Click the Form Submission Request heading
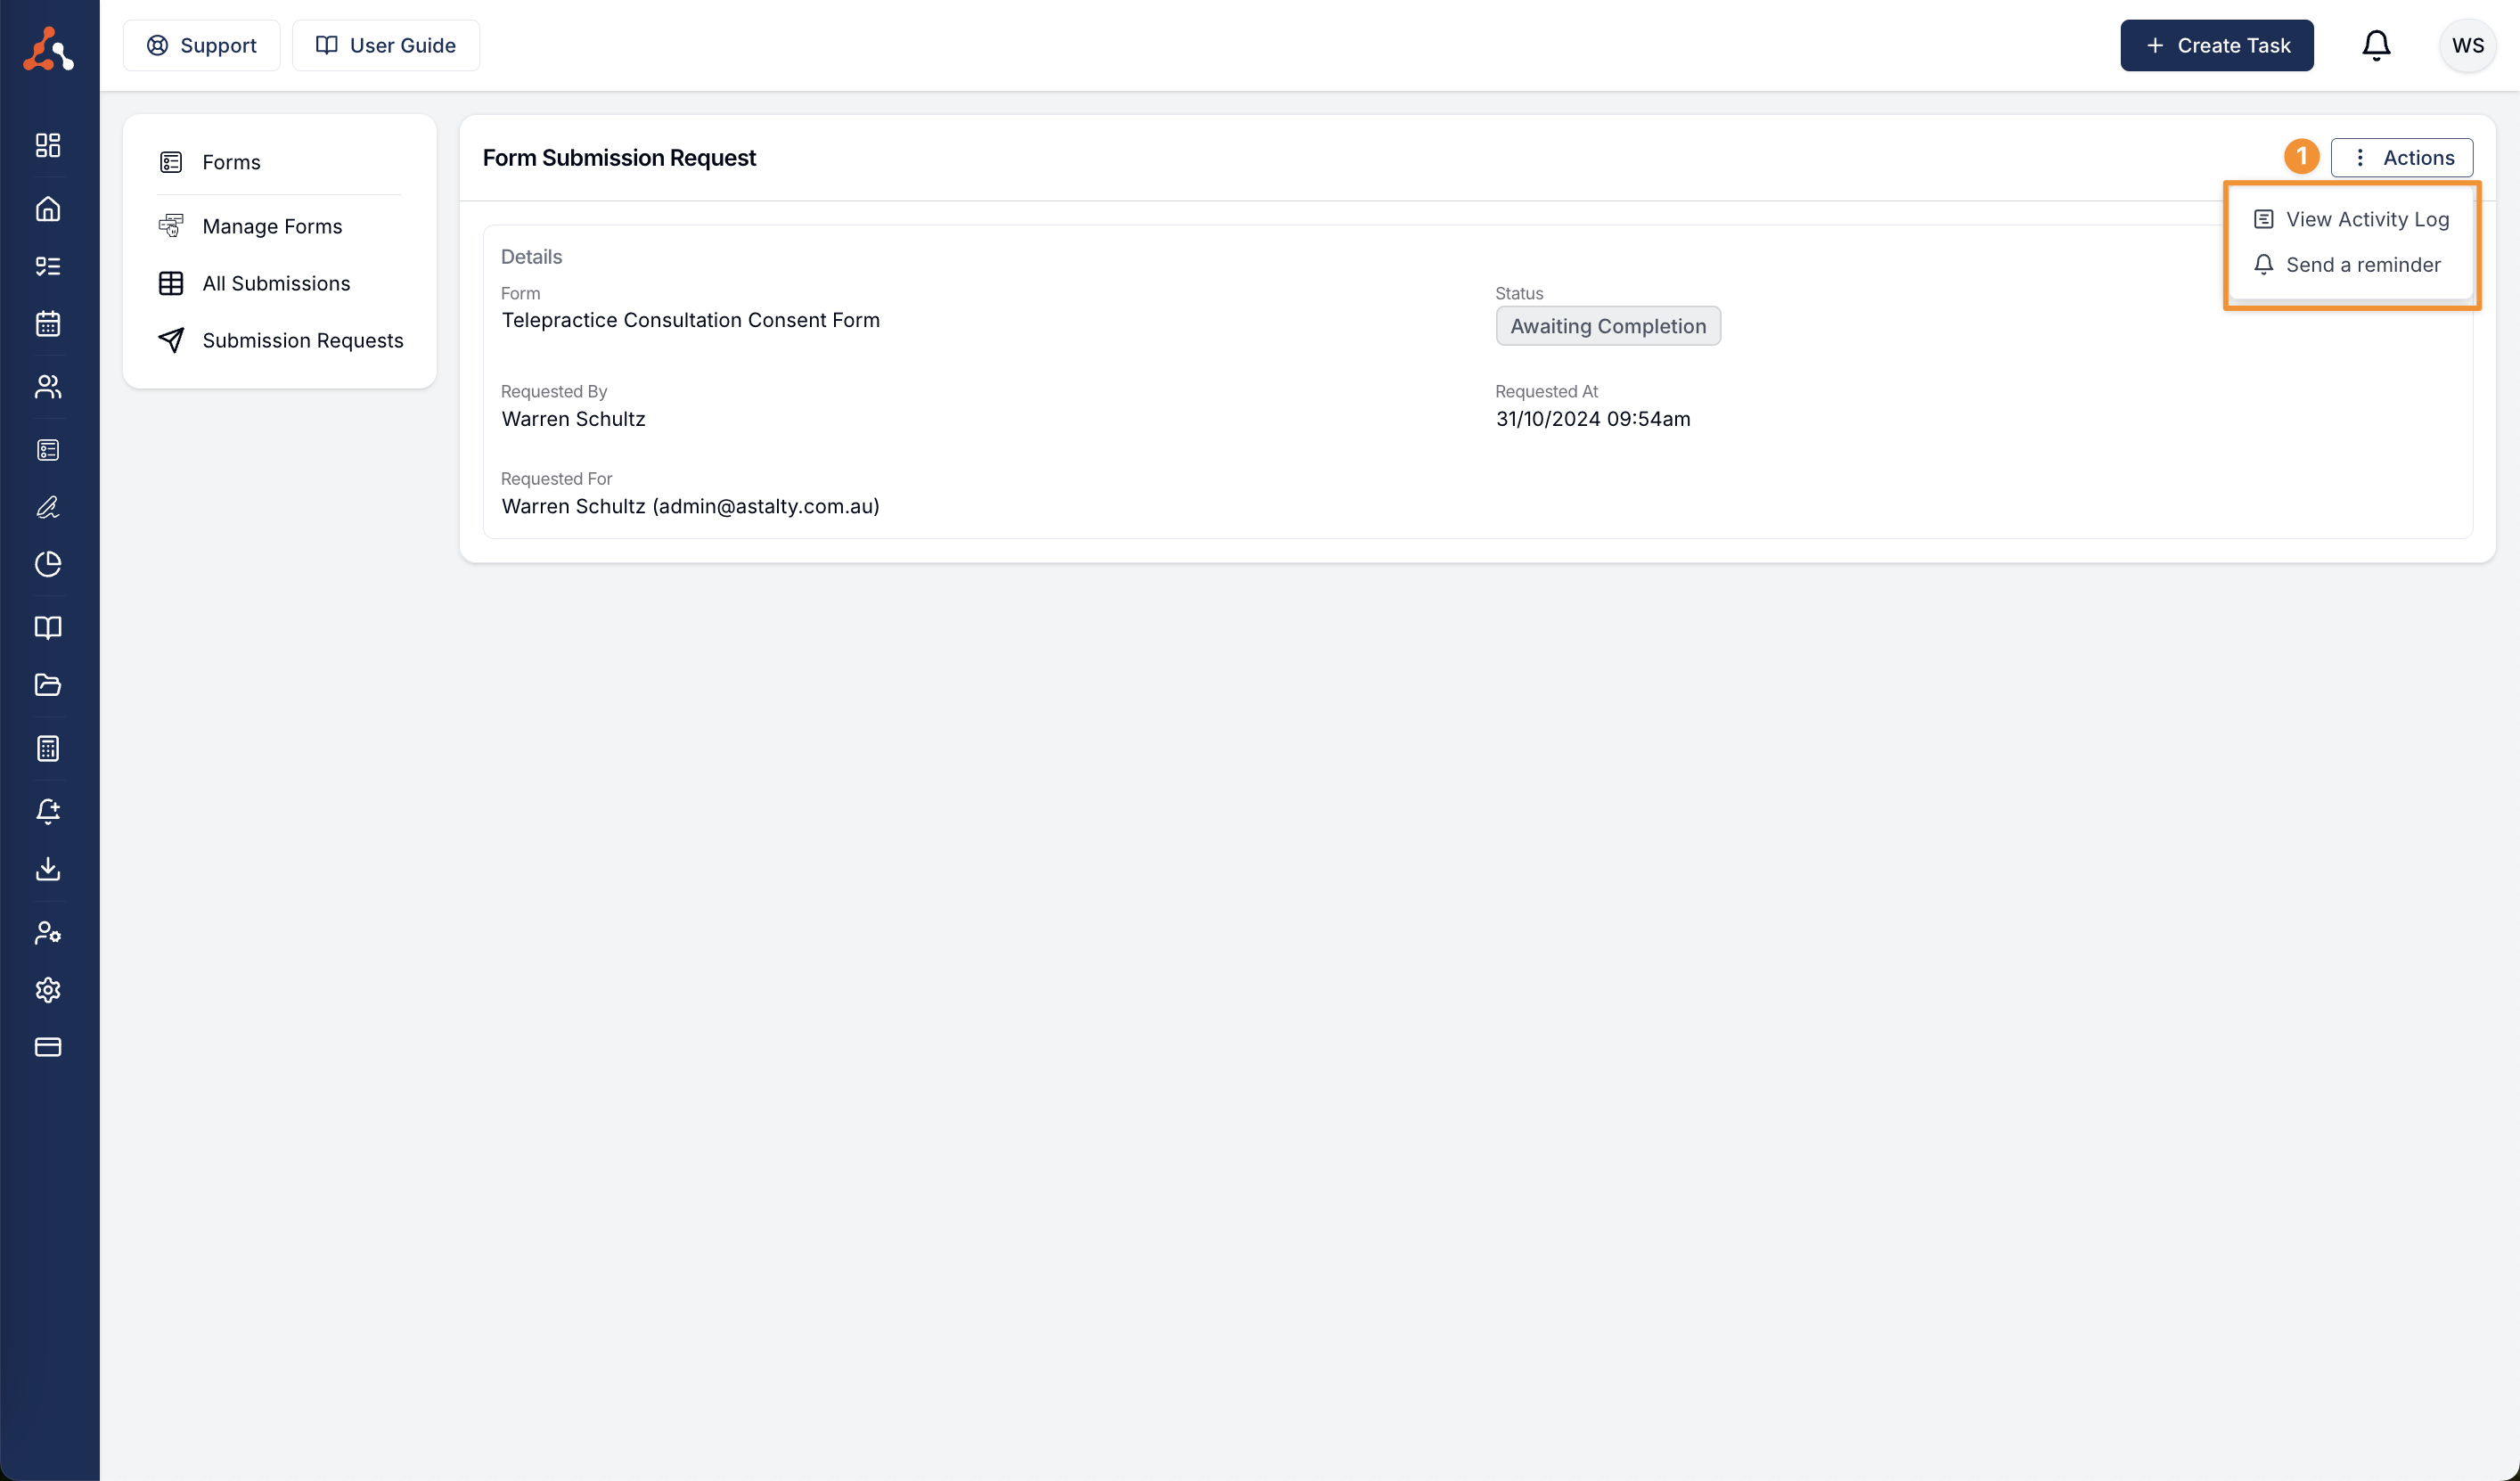 pyautogui.click(x=619, y=158)
